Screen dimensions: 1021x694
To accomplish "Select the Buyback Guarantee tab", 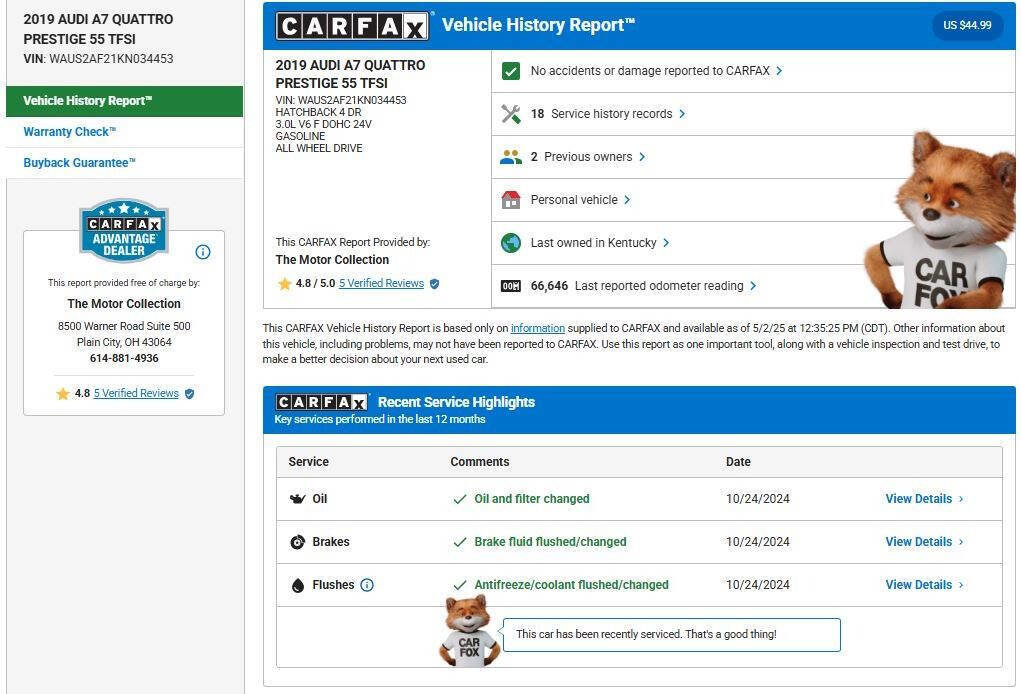I will pyautogui.click(x=79, y=163).
